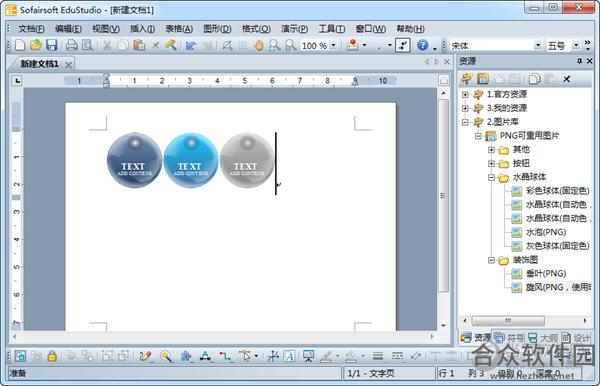Save the document with floppy disk icon
Image resolution: width=600 pixels, height=386 pixels.
pos(51,46)
